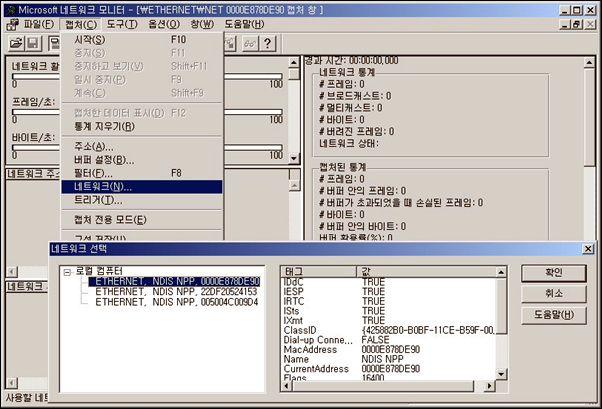Close the 네트워크 선택 dialog
Screen dimensions: 602x409
click(x=588, y=249)
